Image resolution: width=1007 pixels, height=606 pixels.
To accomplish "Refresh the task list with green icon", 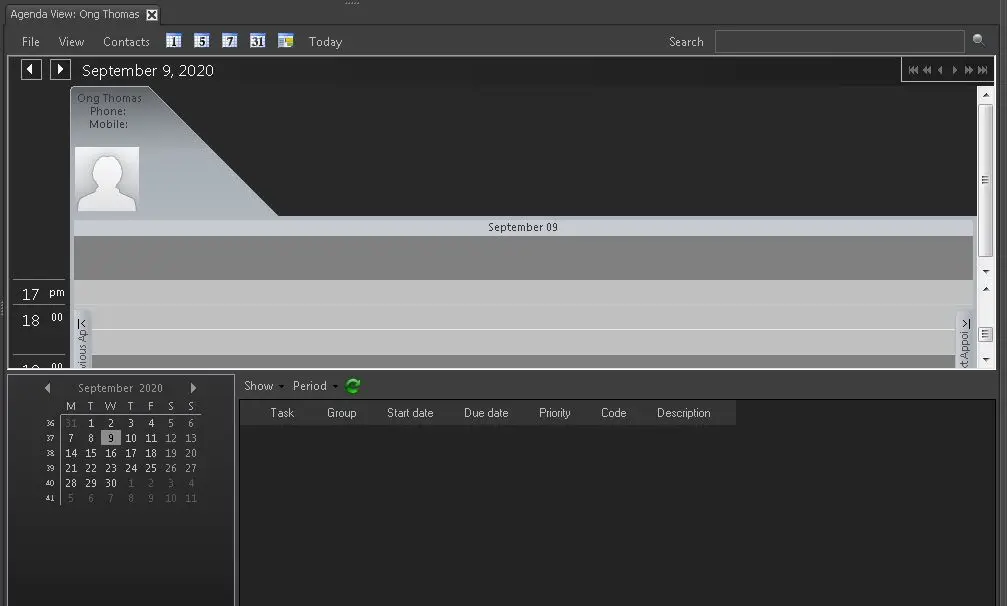I will coord(353,386).
